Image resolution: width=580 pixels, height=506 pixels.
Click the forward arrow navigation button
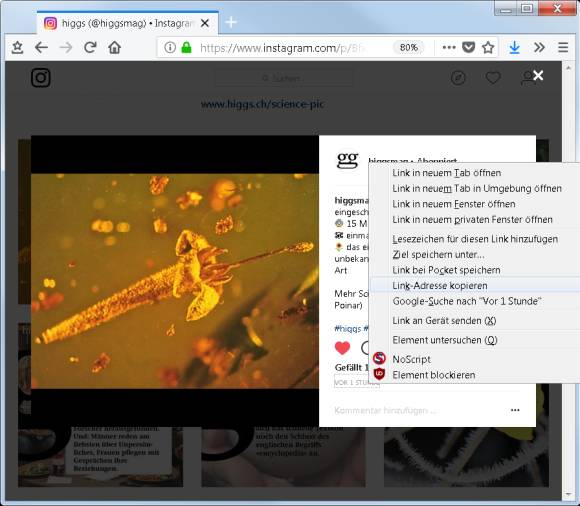click(x=66, y=47)
